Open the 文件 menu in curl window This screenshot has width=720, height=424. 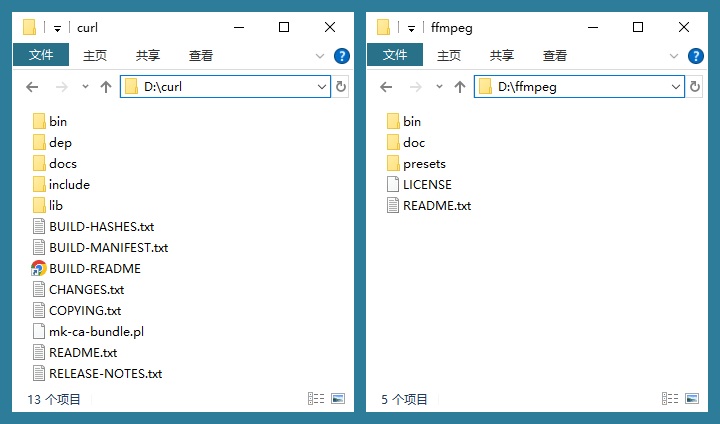click(41, 55)
